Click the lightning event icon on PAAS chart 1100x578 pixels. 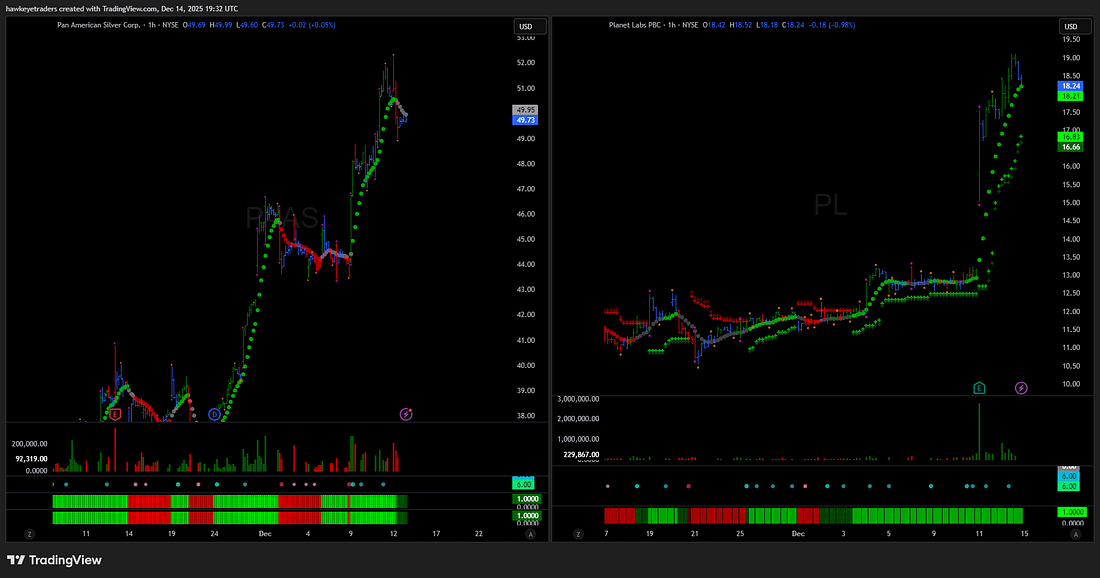pos(405,414)
